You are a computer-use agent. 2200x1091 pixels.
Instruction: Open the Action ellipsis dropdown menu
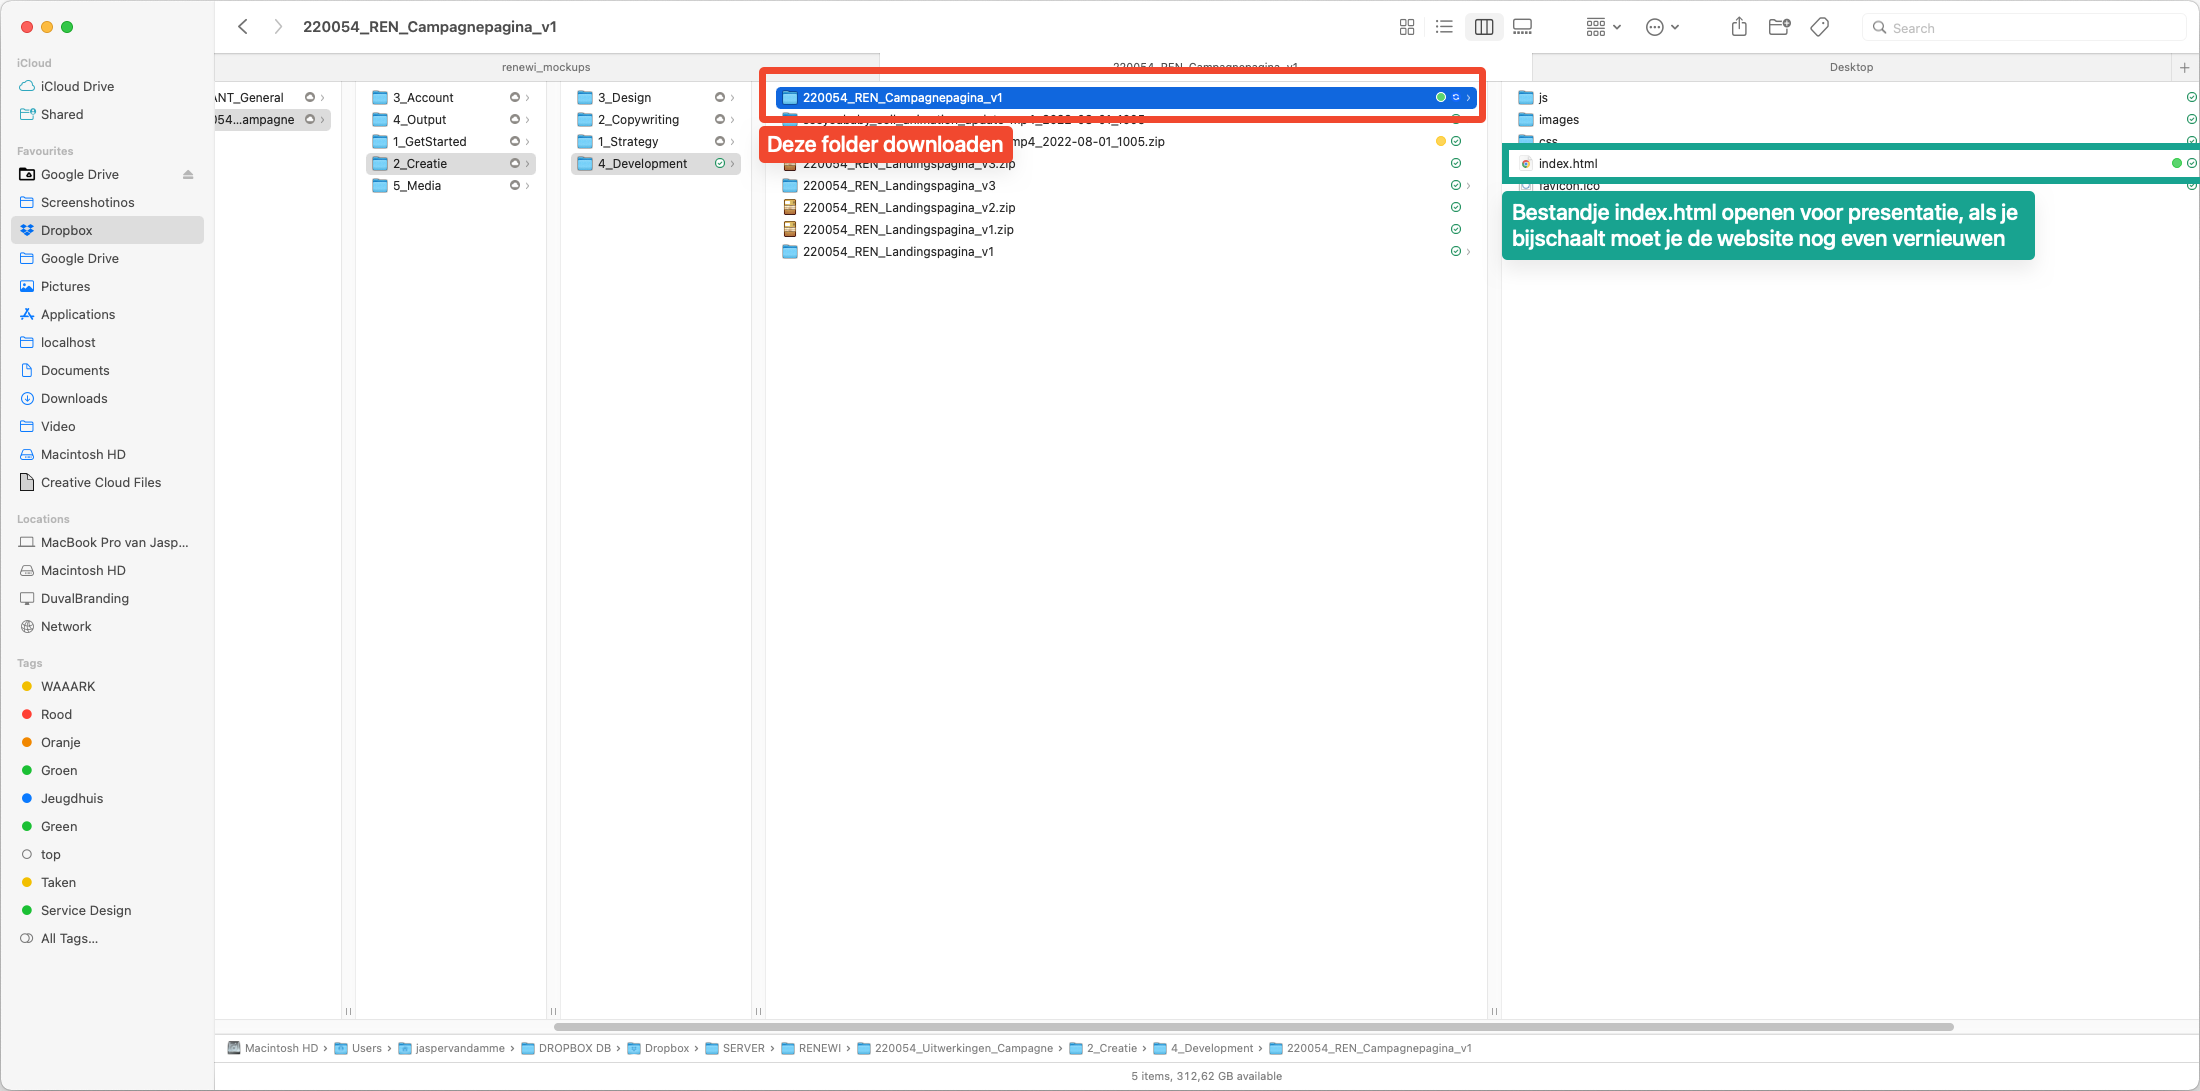click(x=1662, y=27)
